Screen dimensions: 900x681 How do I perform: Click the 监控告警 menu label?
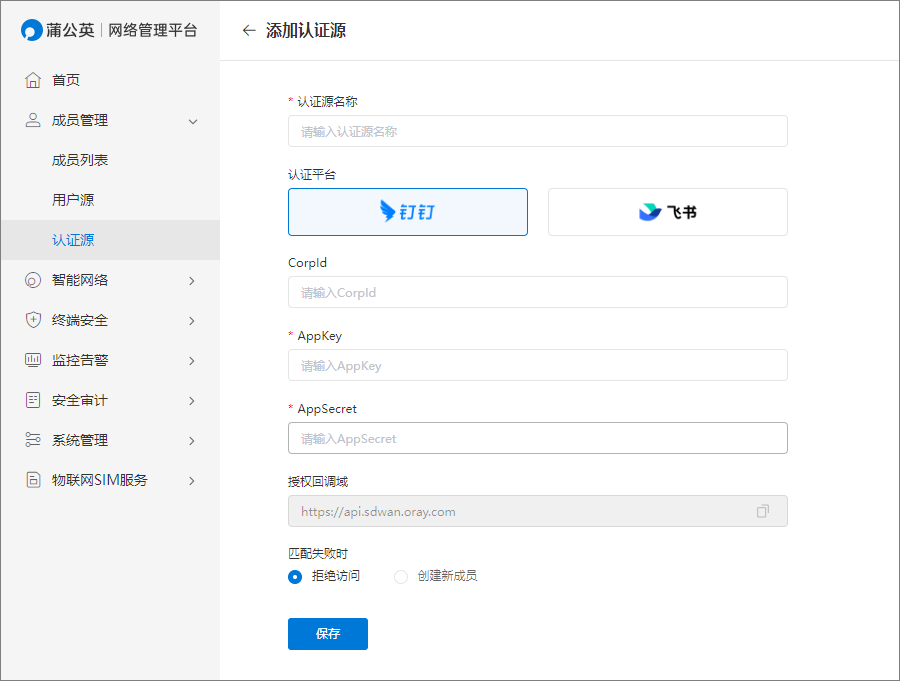[80, 360]
